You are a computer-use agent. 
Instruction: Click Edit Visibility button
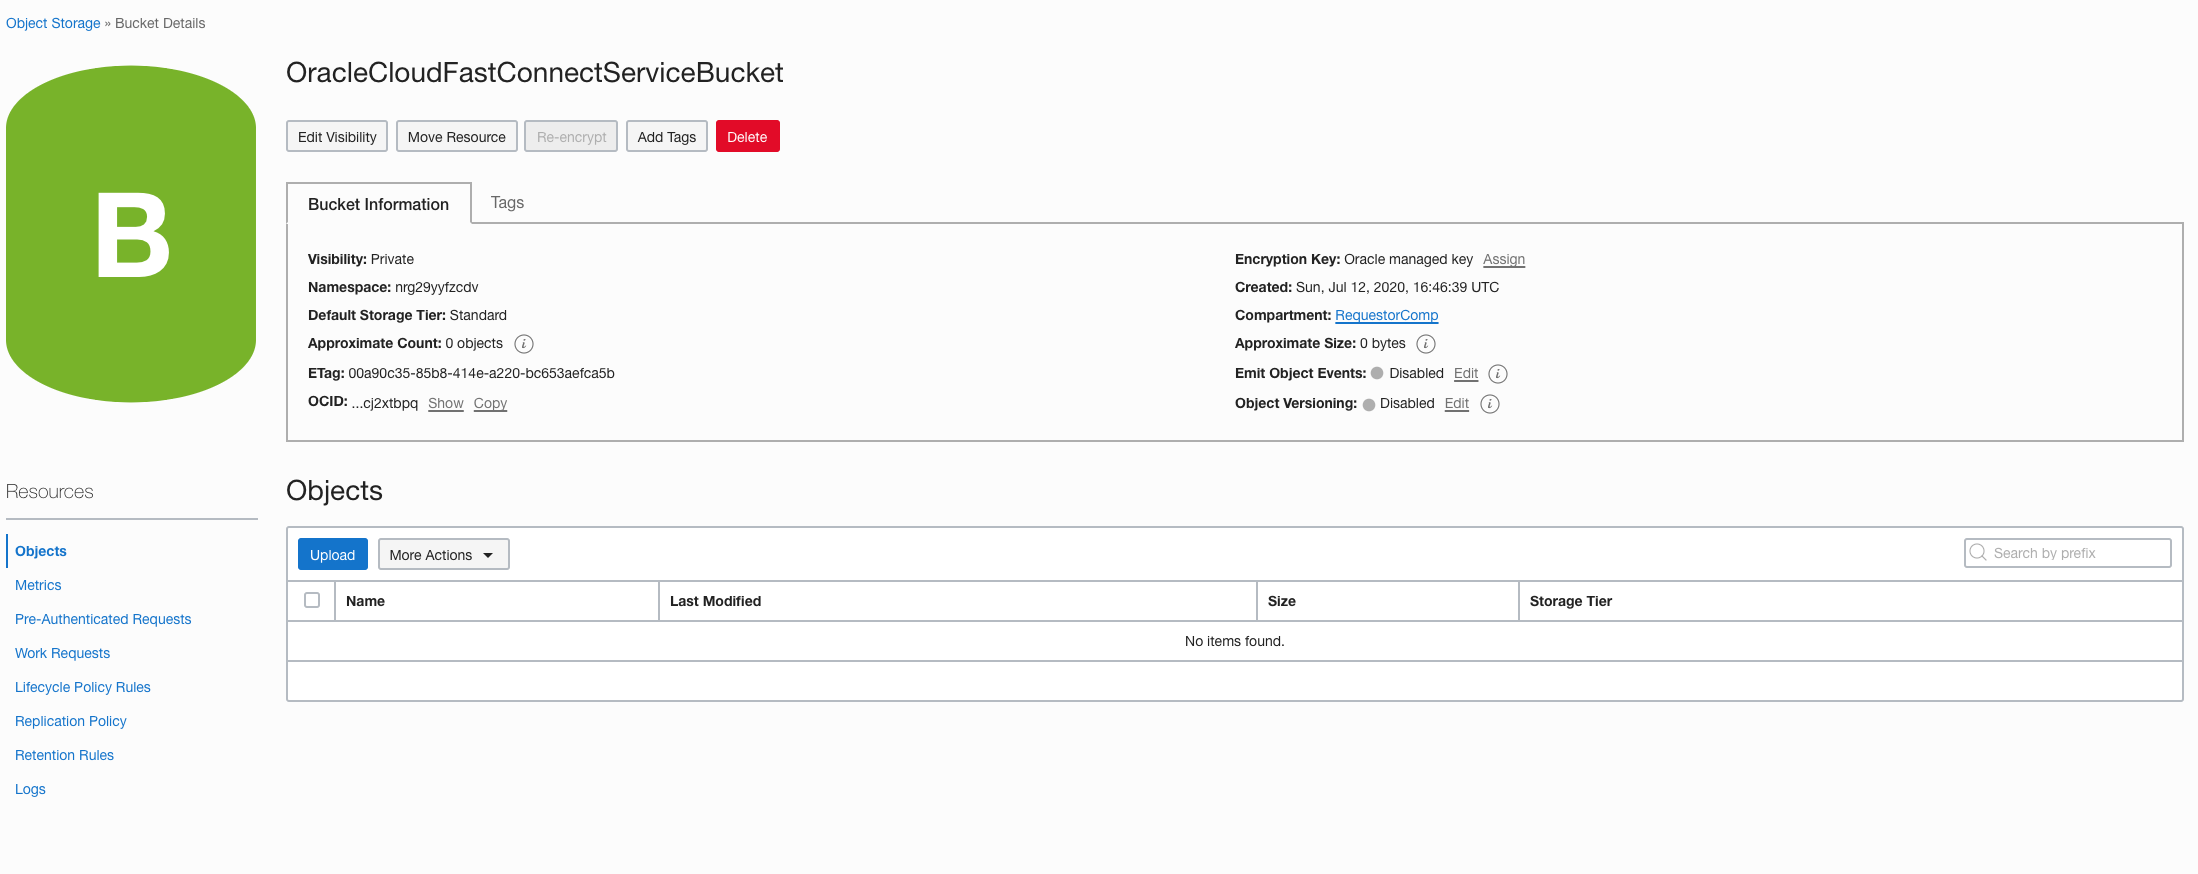pyautogui.click(x=337, y=137)
